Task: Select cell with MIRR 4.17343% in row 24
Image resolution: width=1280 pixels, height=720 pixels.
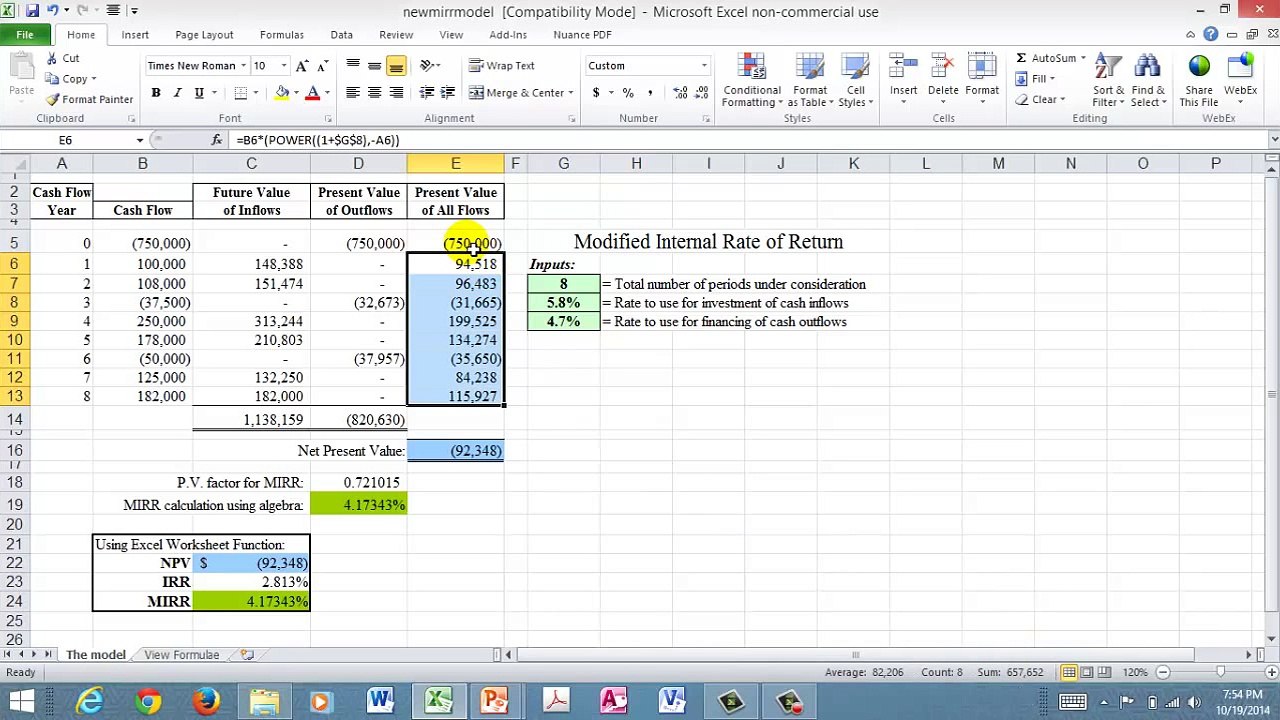Action: (251, 602)
